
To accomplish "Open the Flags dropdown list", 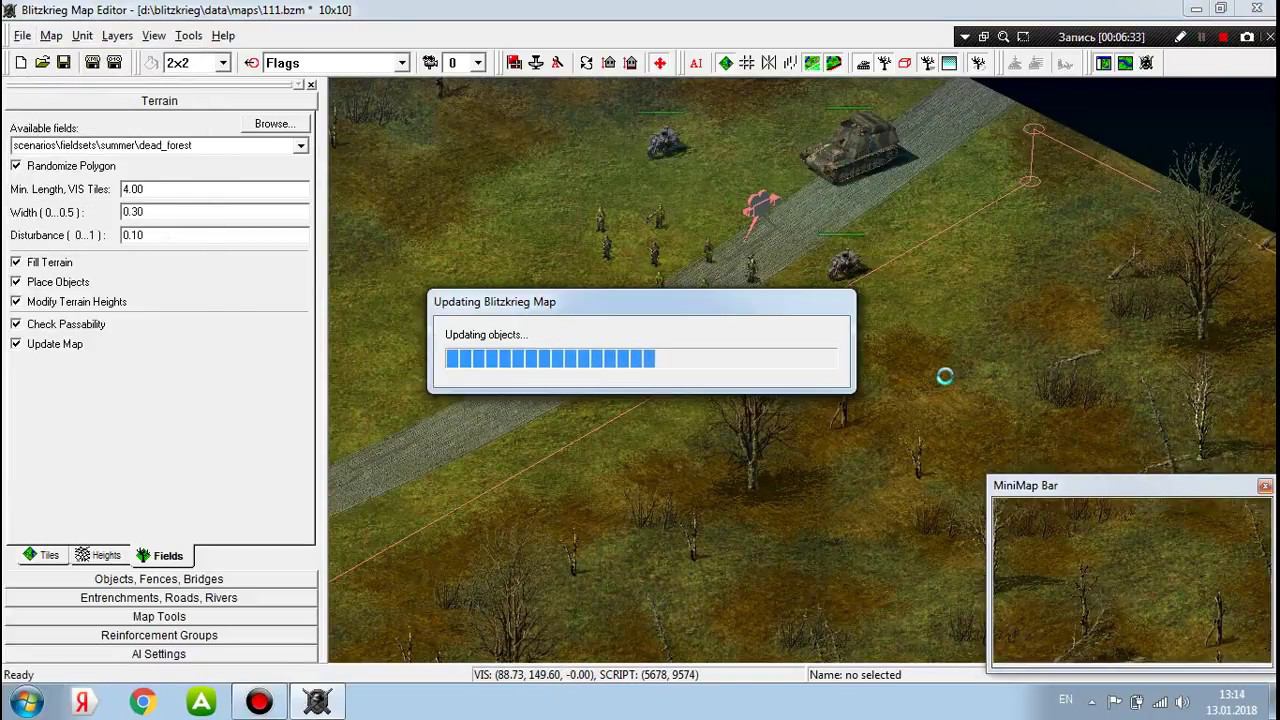I will 402,63.
